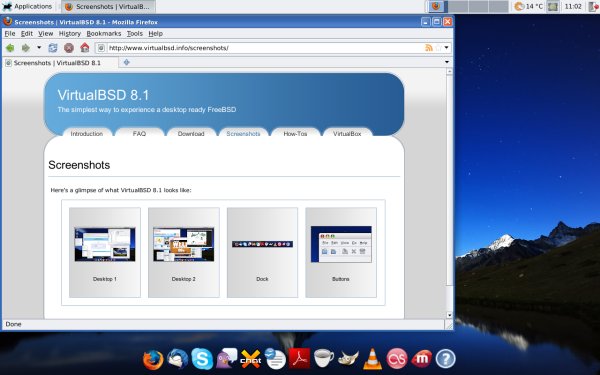
Task: Open the Screenshots page tab
Action: click(x=243, y=133)
